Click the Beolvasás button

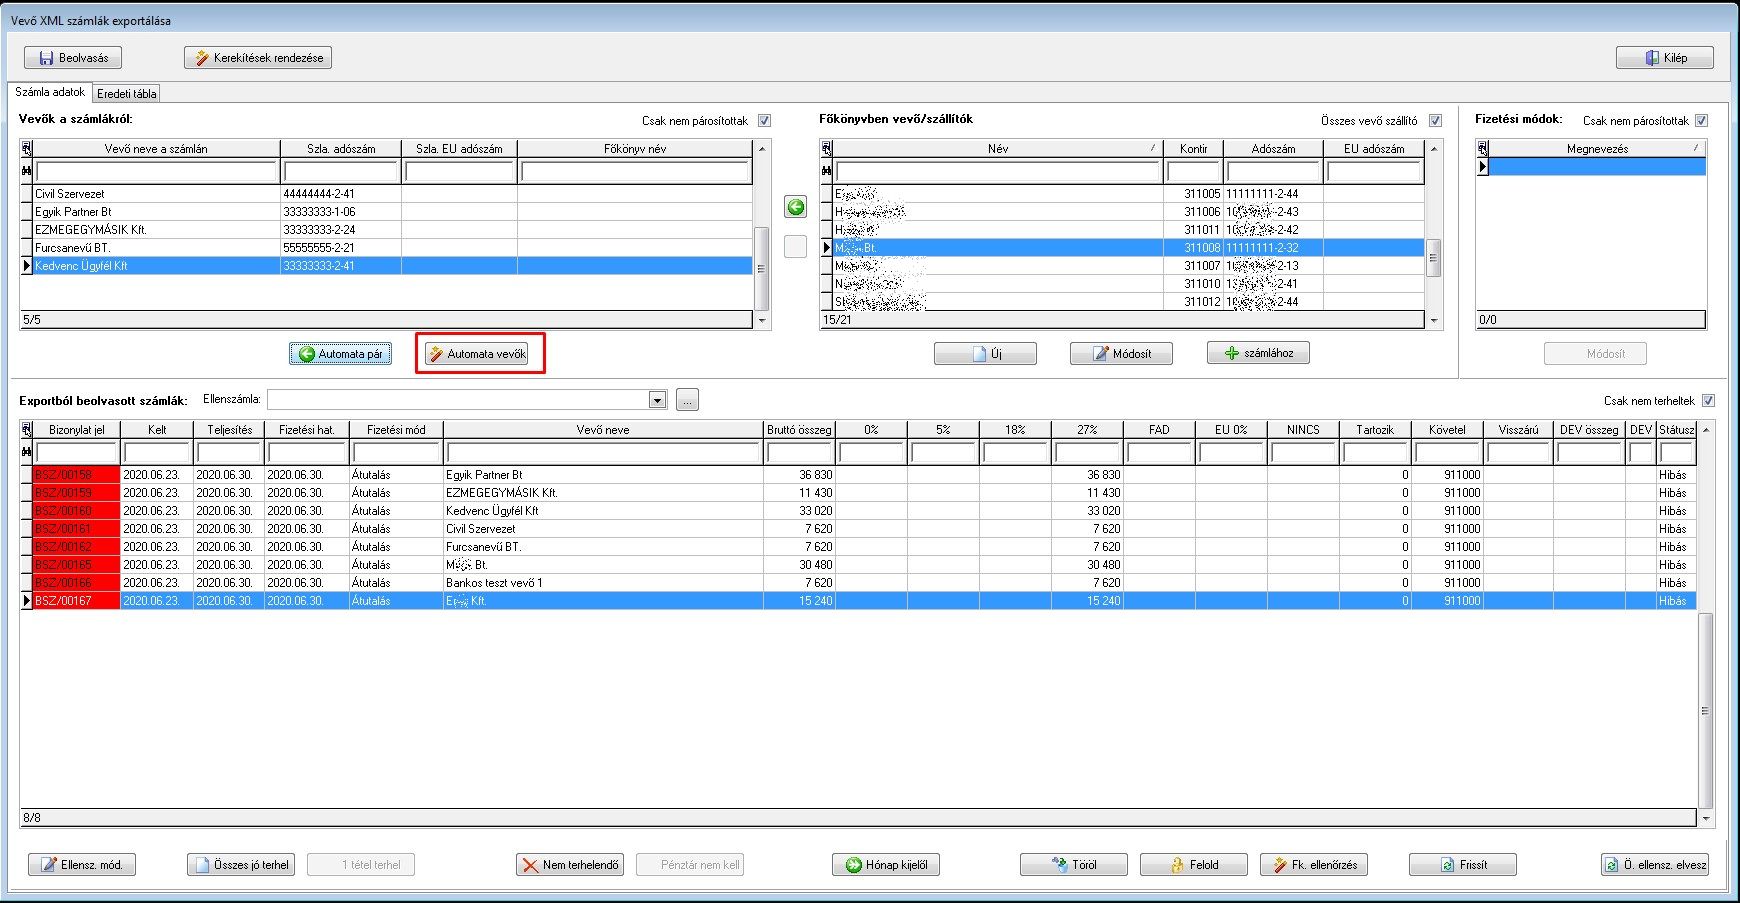coord(73,58)
